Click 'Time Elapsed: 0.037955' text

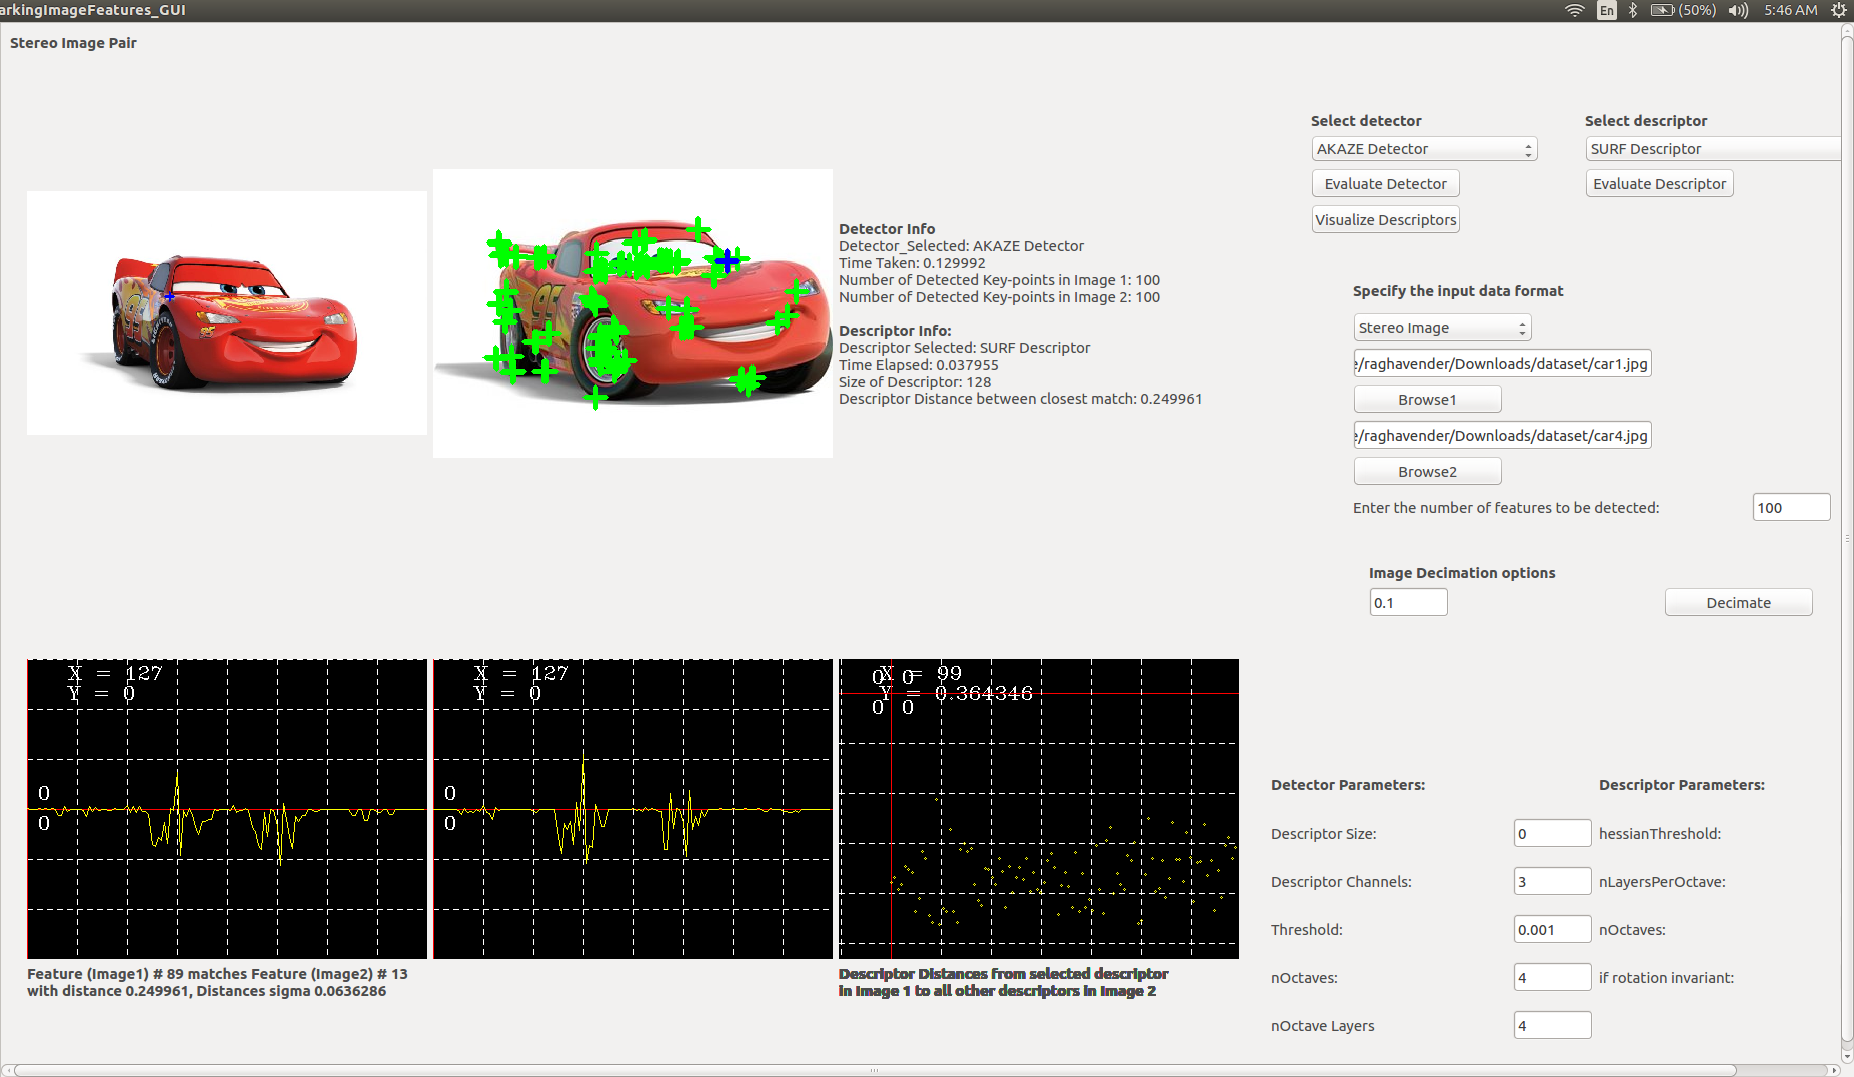click(918, 365)
